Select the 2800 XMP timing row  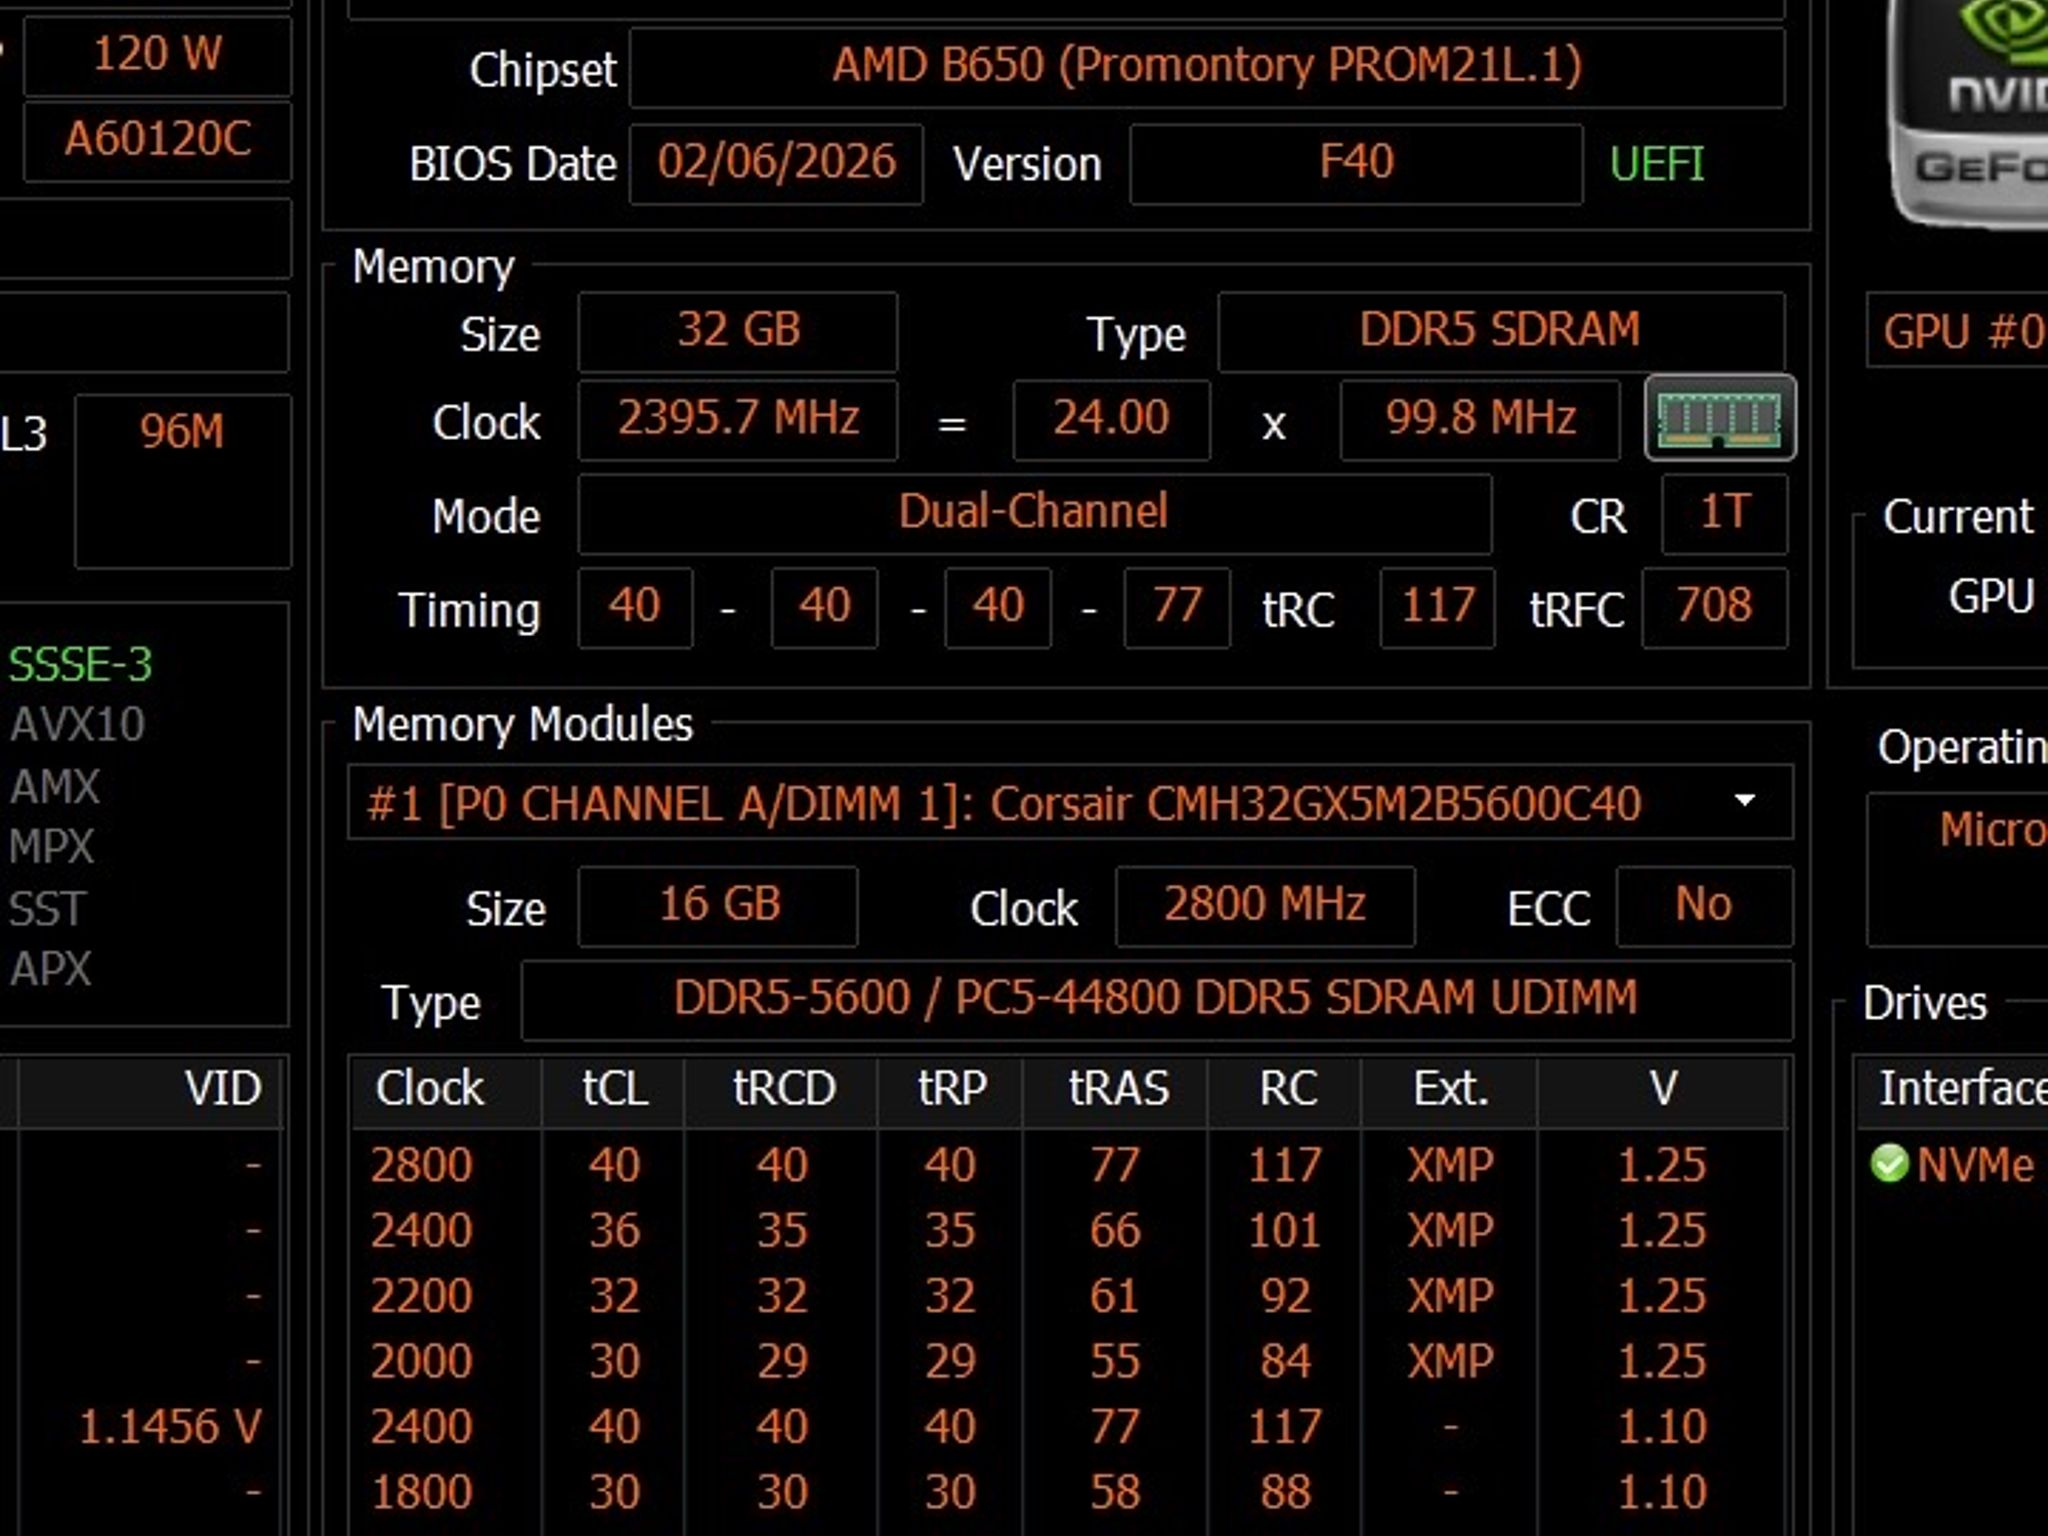(1068, 1165)
